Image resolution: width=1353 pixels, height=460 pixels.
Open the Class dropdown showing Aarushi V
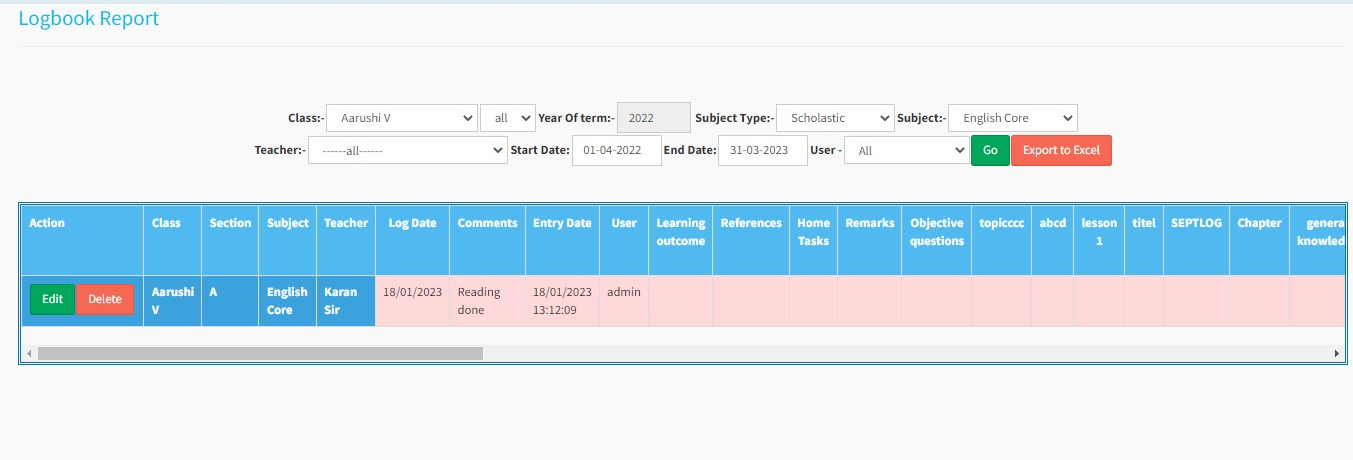pyautogui.click(x=401, y=118)
